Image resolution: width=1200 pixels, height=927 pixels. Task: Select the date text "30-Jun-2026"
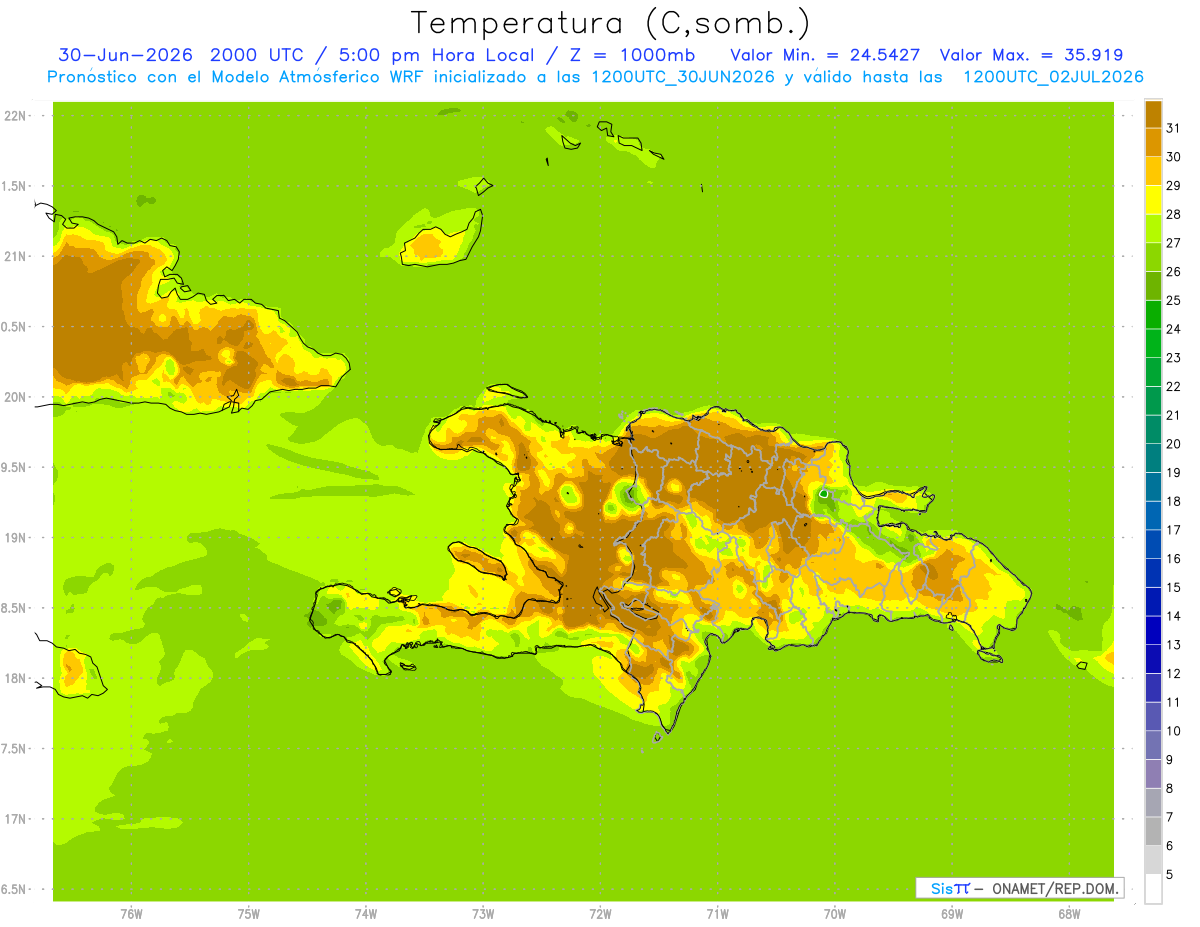click(125, 55)
